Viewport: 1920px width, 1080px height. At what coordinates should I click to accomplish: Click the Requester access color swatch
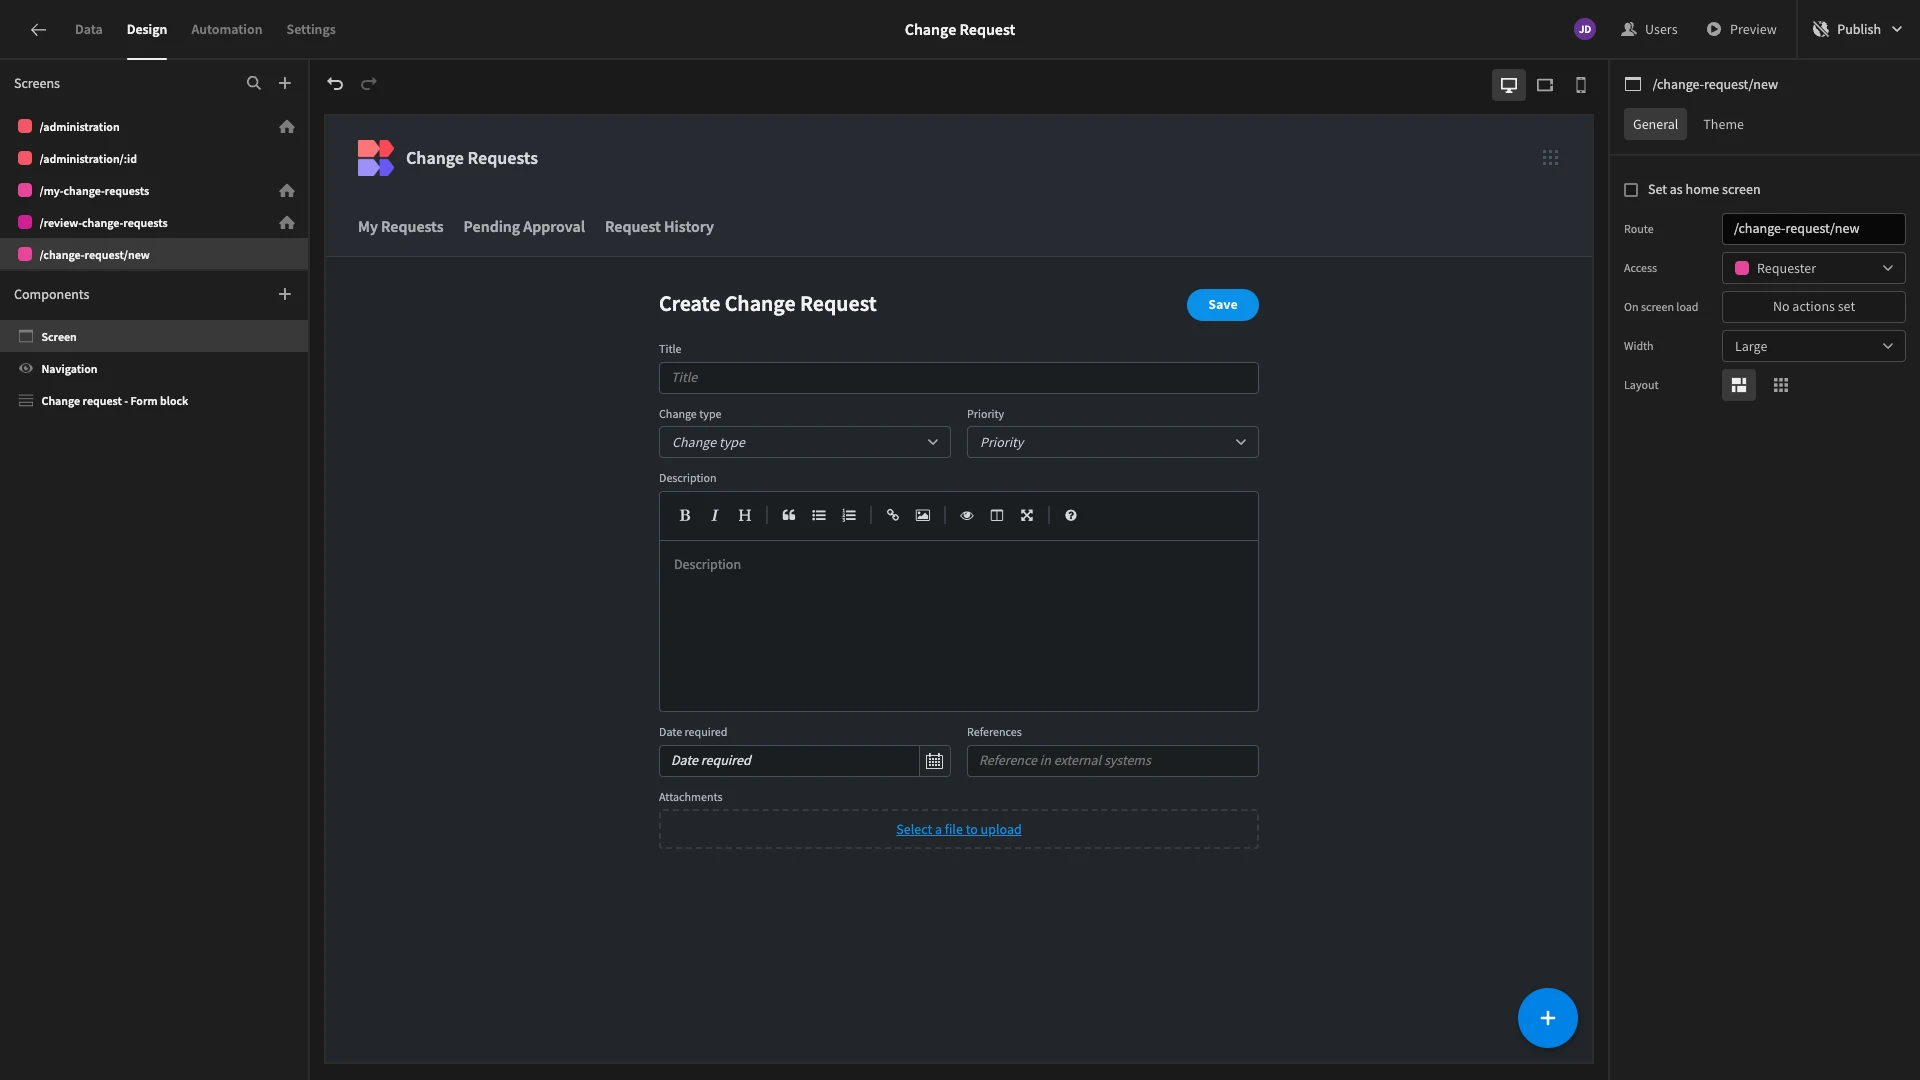[1742, 269]
